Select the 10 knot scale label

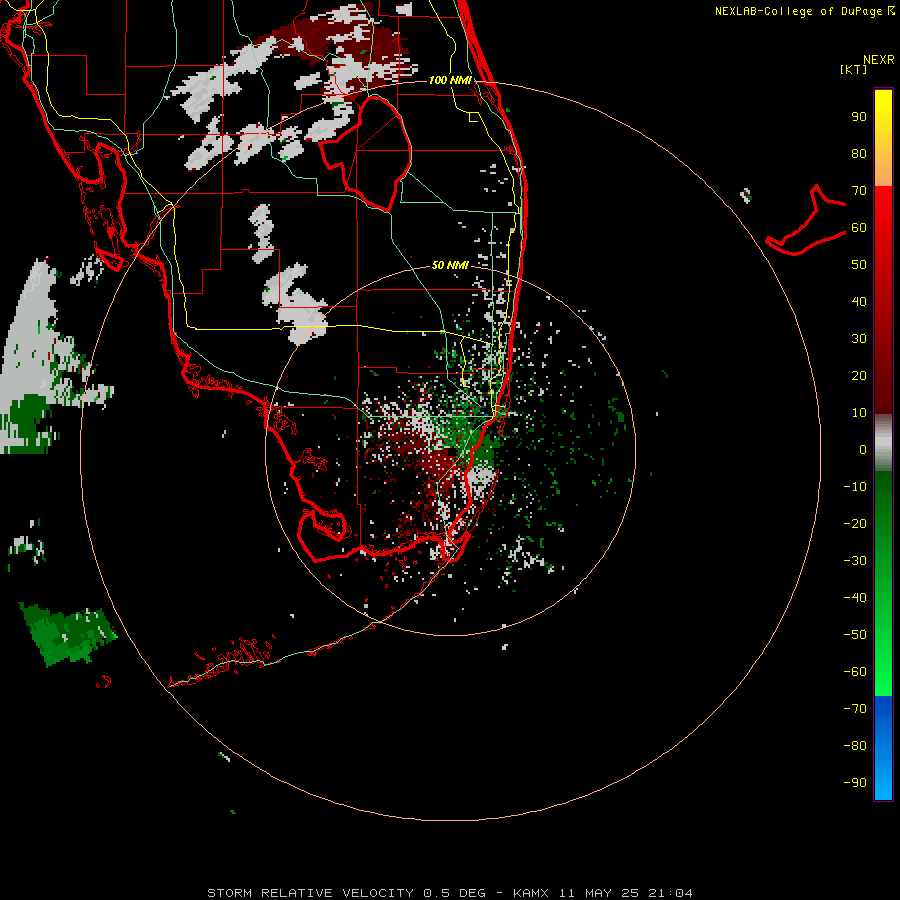click(x=859, y=413)
